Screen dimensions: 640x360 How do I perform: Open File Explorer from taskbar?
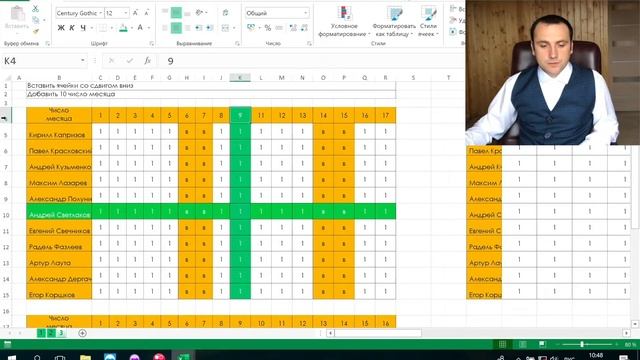(85, 358)
